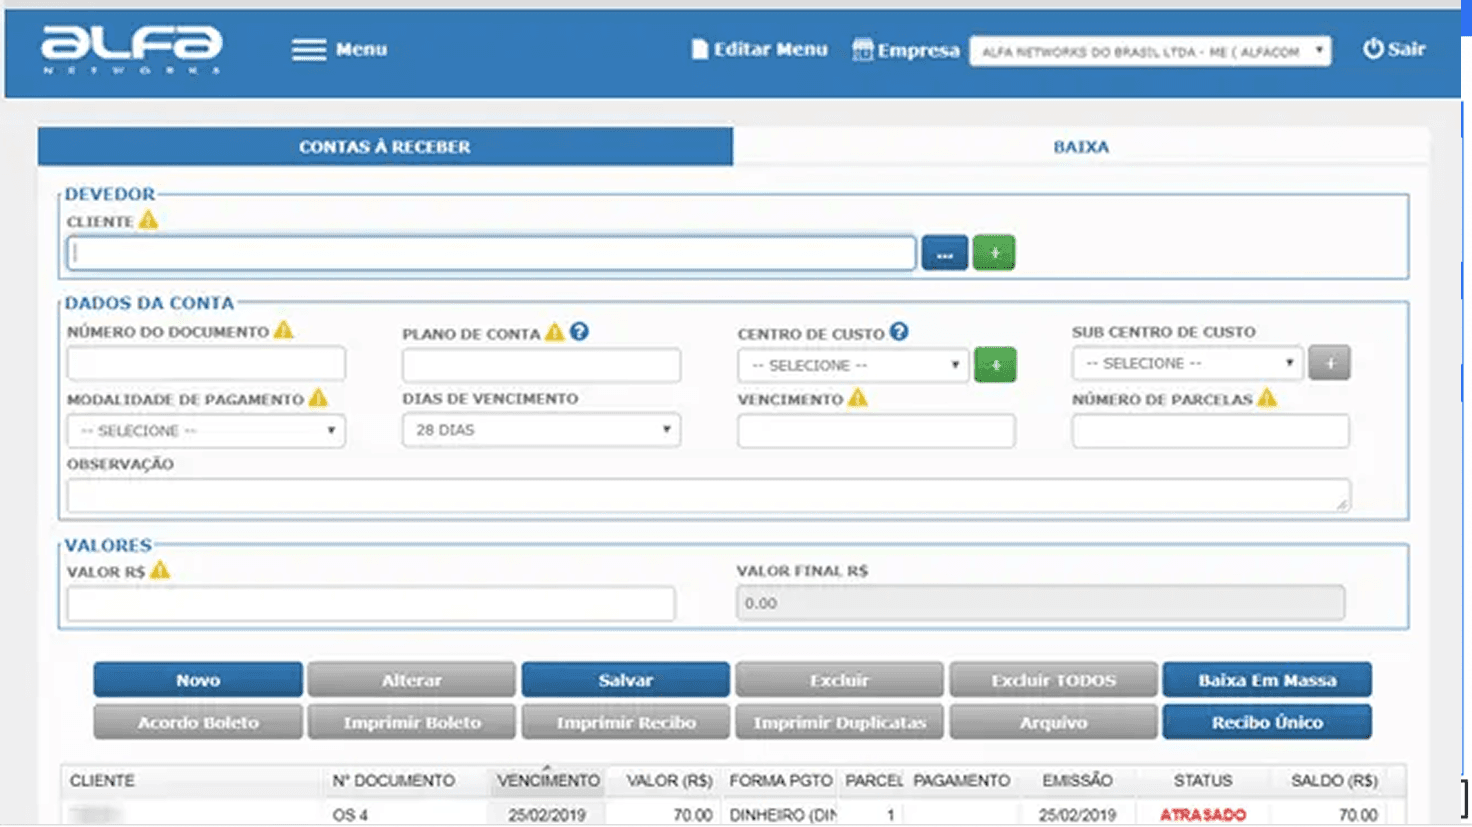This screenshot has width=1472, height=827.
Task: Open the Empresa company dropdown
Action: (1150, 51)
